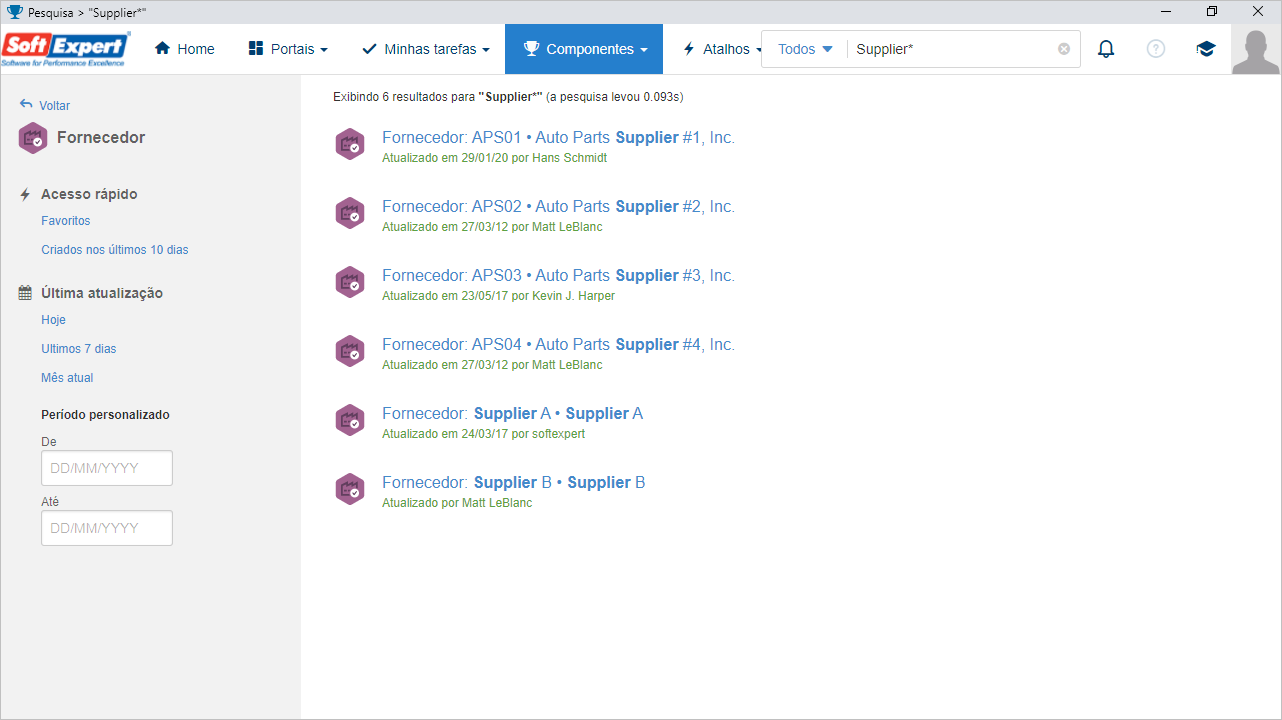
Task: Select the Ultimos 7 dias filter
Action: click(x=79, y=349)
